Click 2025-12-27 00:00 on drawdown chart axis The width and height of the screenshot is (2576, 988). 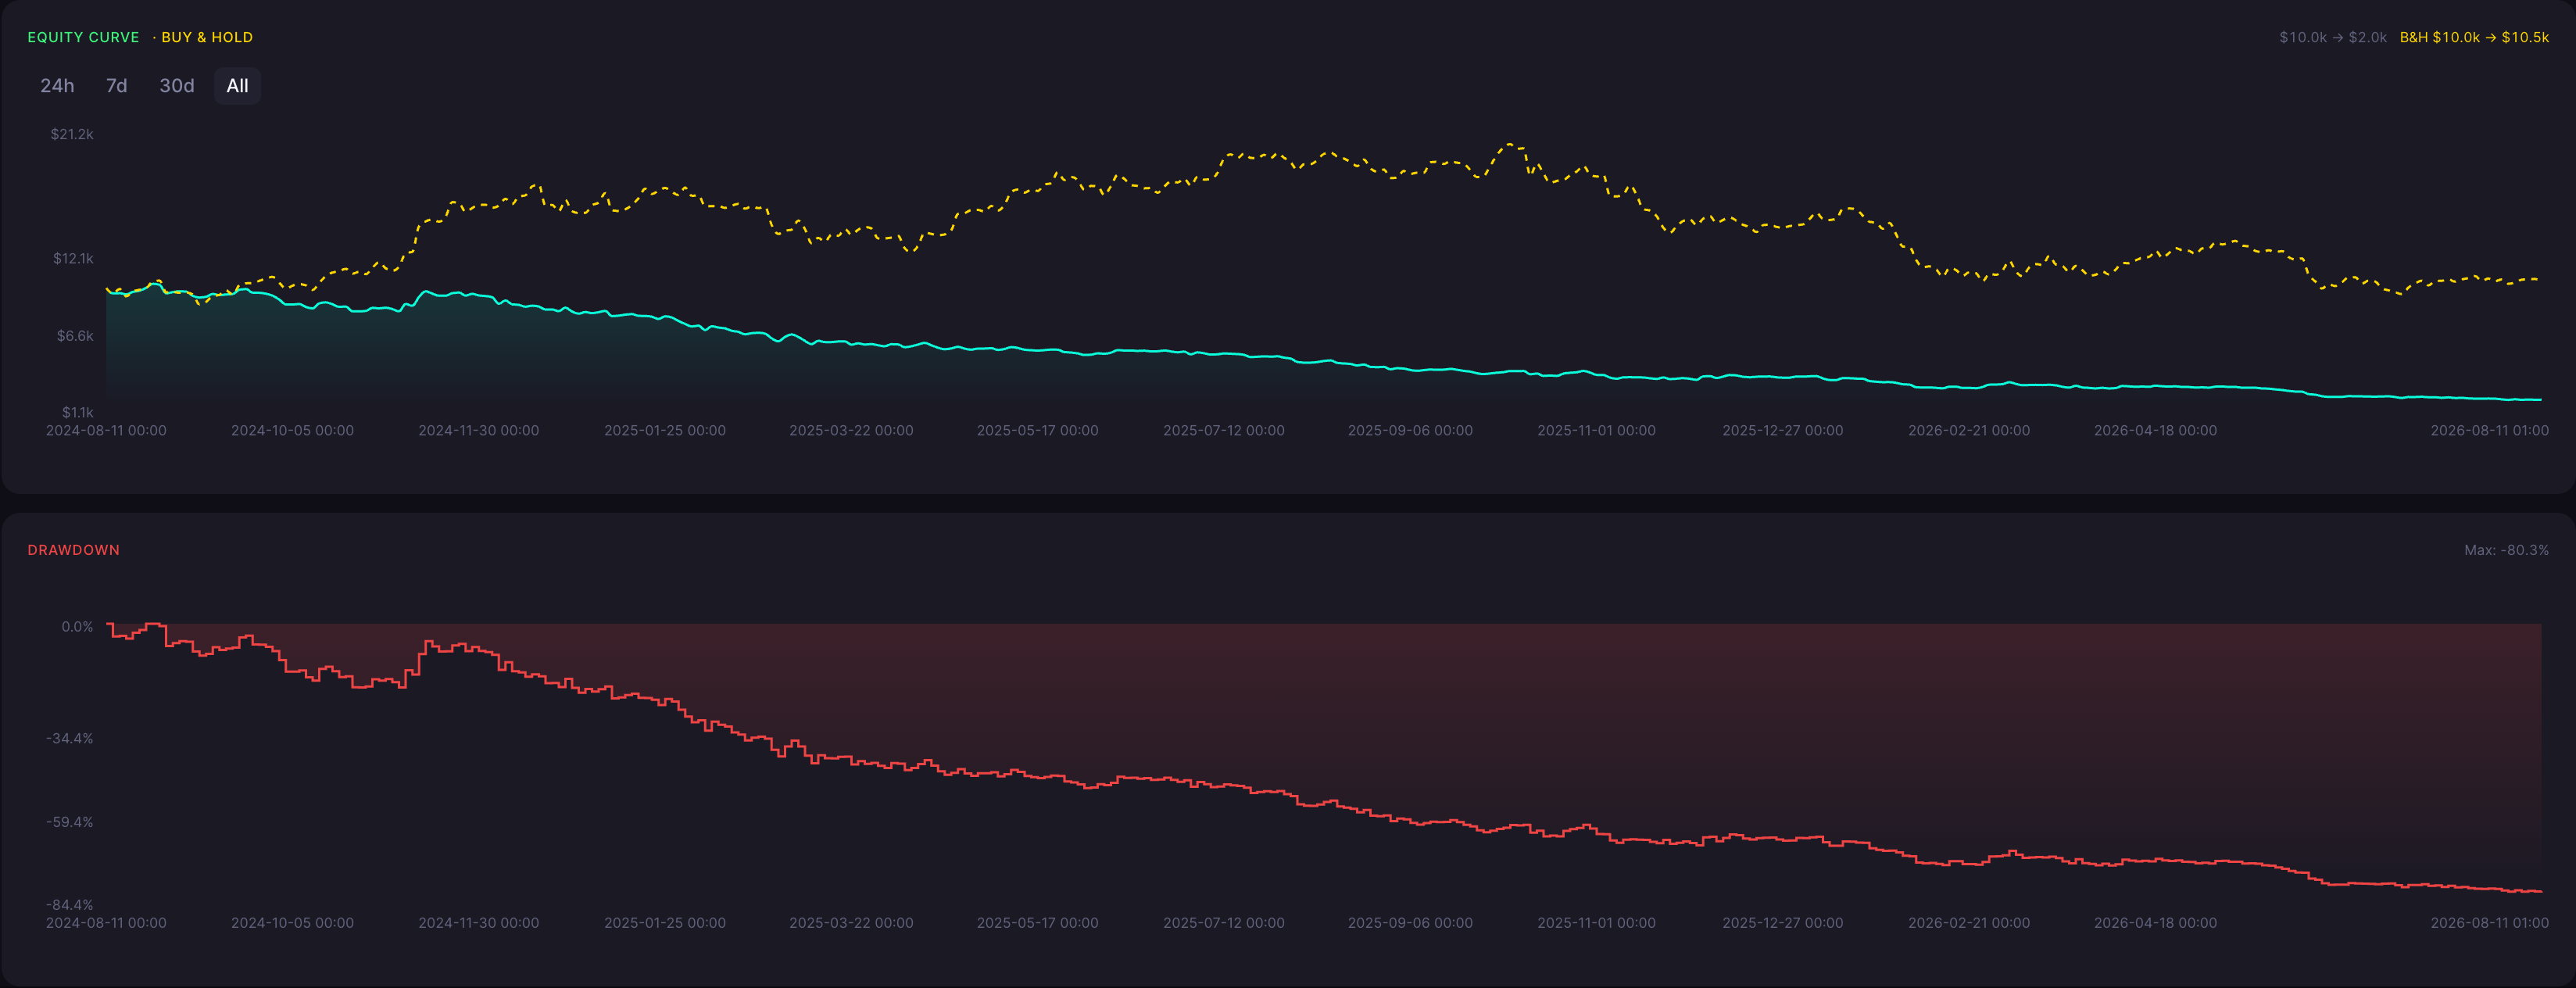pyautogui.click(x=1782, y=923)
